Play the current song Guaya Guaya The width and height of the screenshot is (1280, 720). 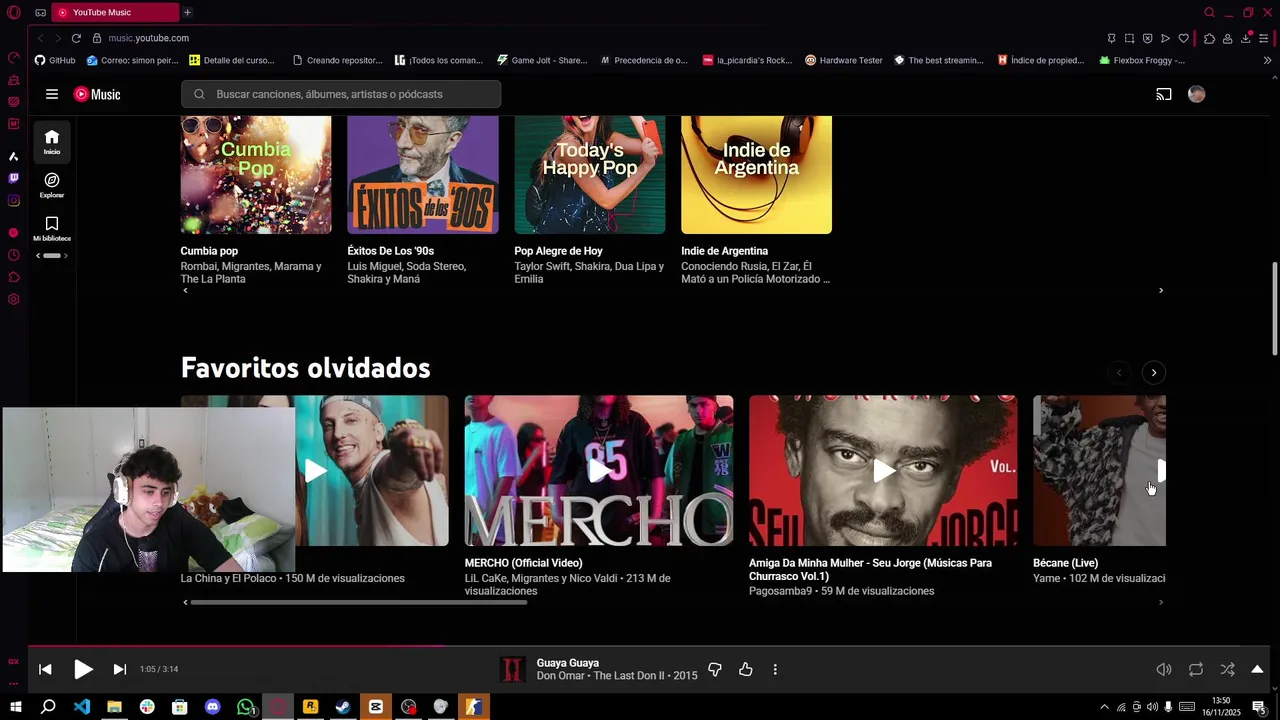[83, 669]
